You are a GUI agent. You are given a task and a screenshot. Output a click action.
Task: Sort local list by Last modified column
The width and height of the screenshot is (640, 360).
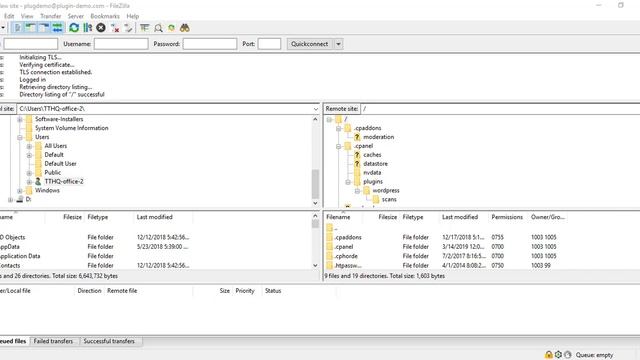(154, 217)
